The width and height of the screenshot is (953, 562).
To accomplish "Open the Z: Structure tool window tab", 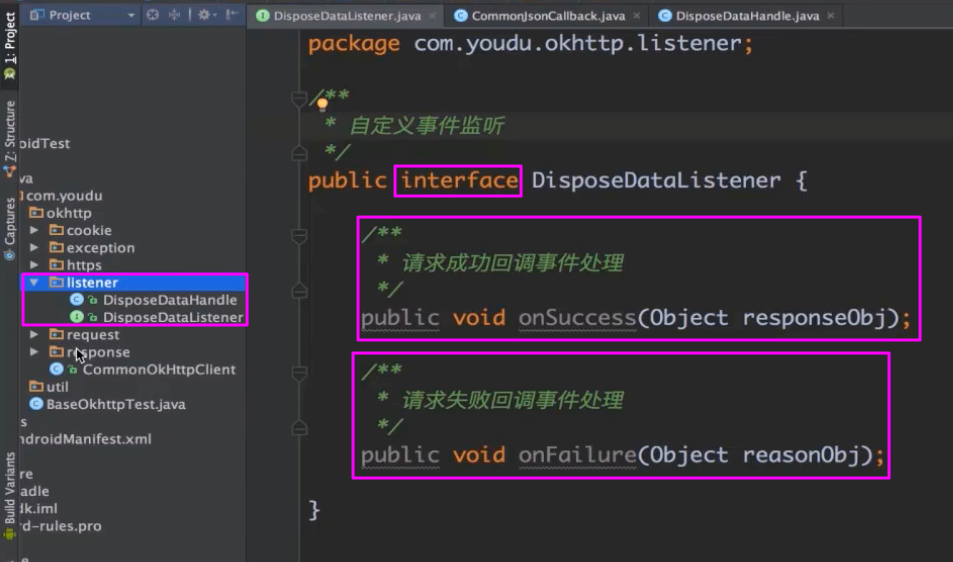I will tap(10, 139).
